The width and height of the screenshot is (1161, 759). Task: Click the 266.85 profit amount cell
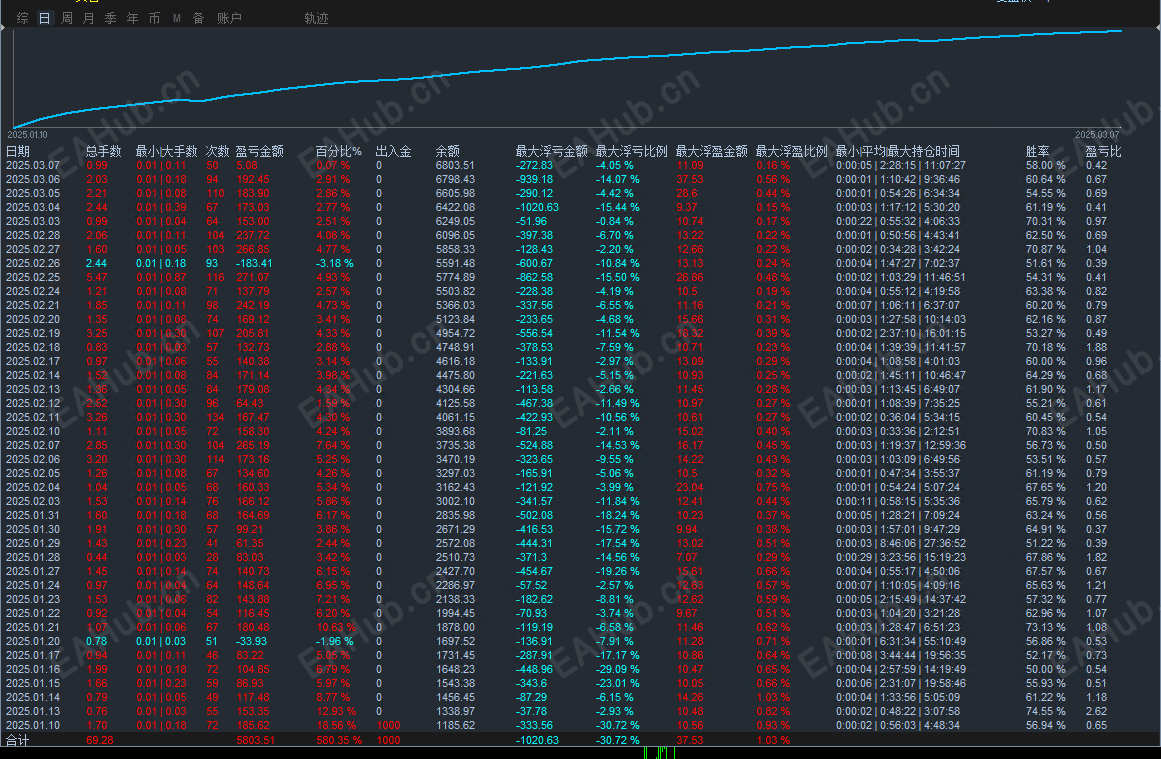(x=253, y=250)
